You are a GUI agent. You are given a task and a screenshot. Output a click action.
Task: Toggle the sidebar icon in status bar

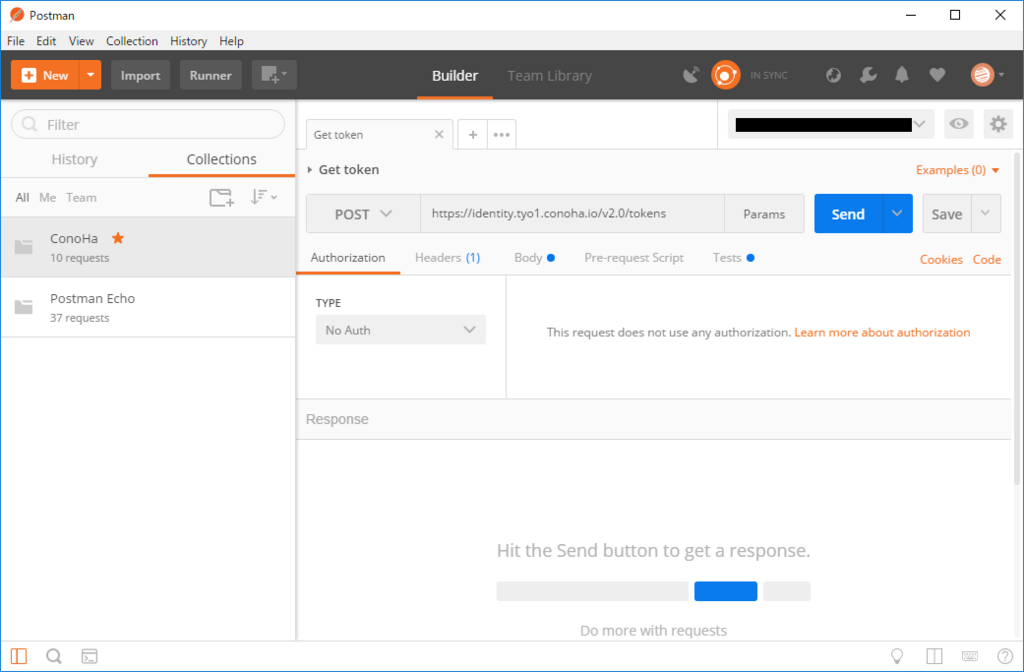19,656
